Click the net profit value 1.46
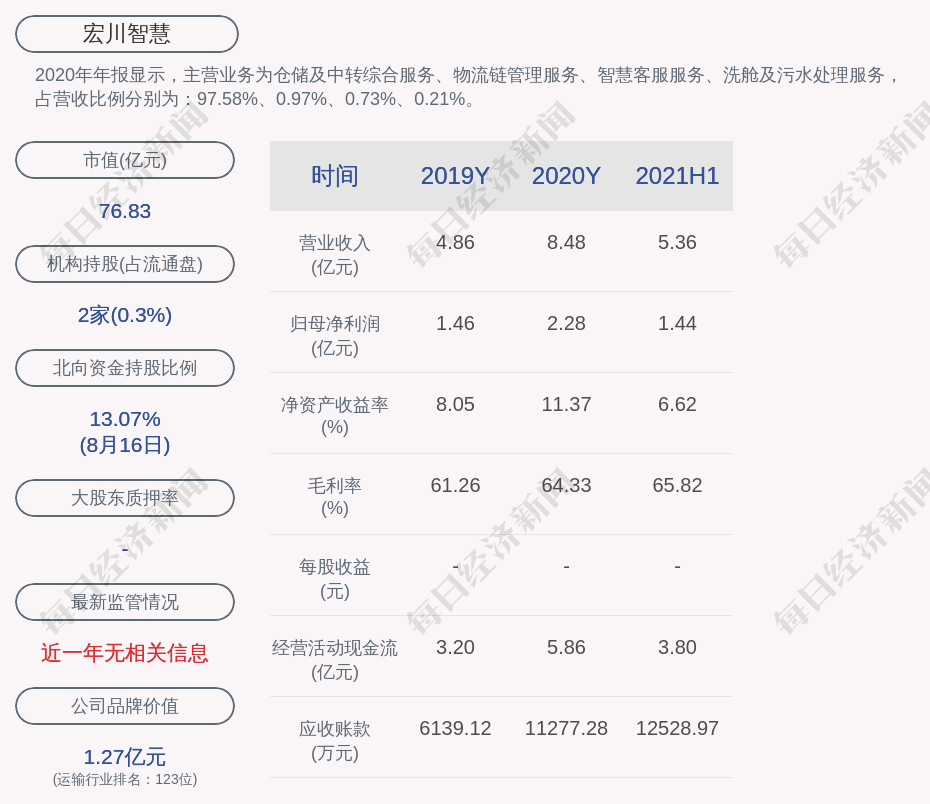 (x=456, y=324)
